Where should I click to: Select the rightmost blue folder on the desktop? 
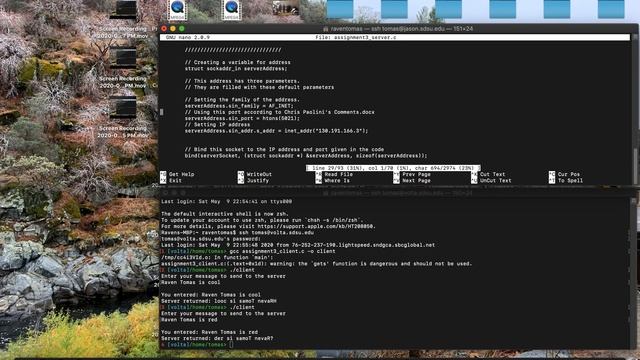(611, 9)
